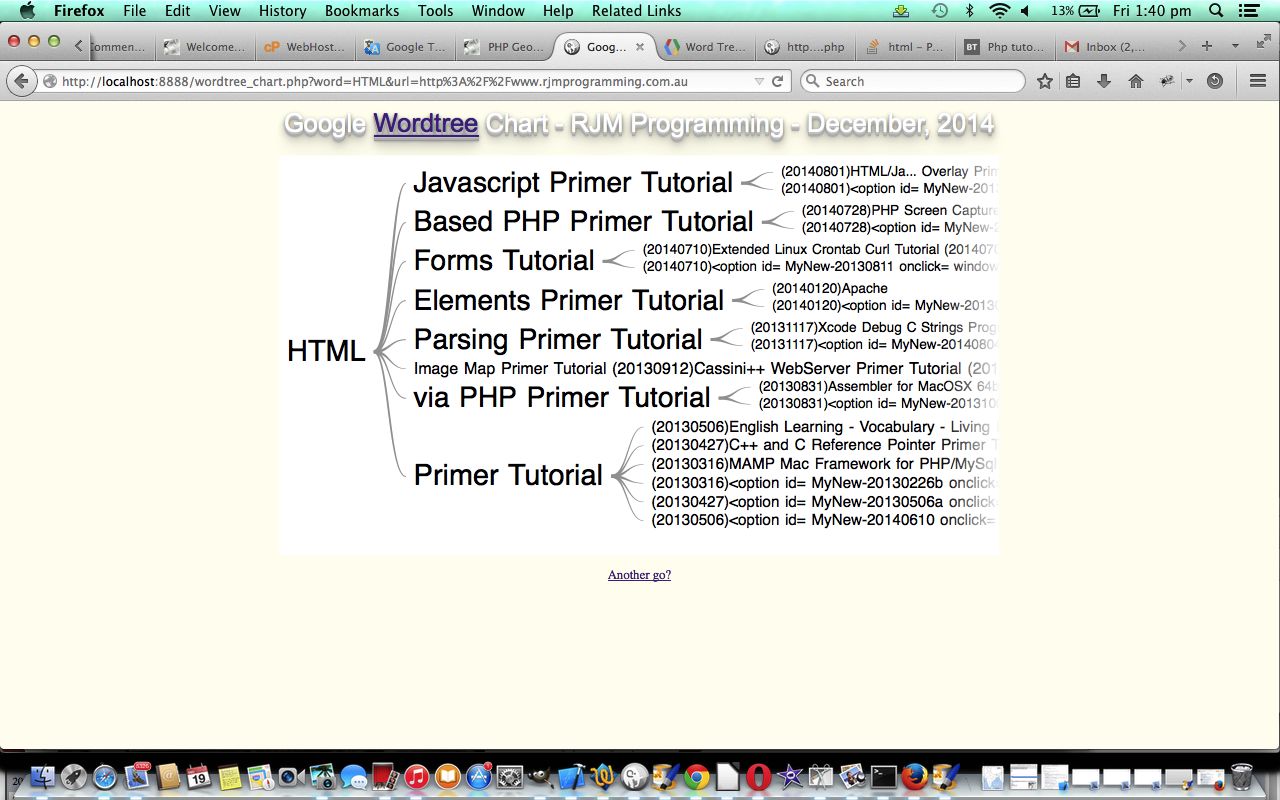
Task: Open Time Machine menu bar icon
Action: [x=939, y=11]
